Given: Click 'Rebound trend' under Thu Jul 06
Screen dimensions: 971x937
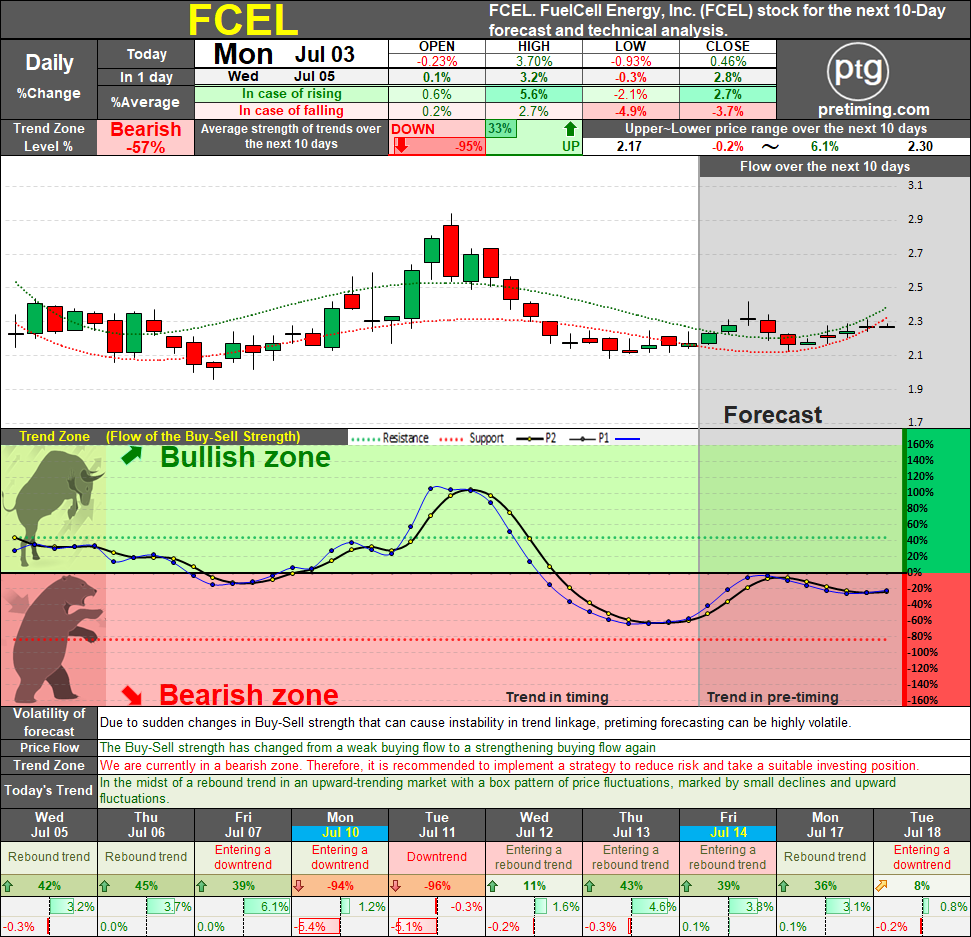Looking at the screenshot, I should 146,857.
